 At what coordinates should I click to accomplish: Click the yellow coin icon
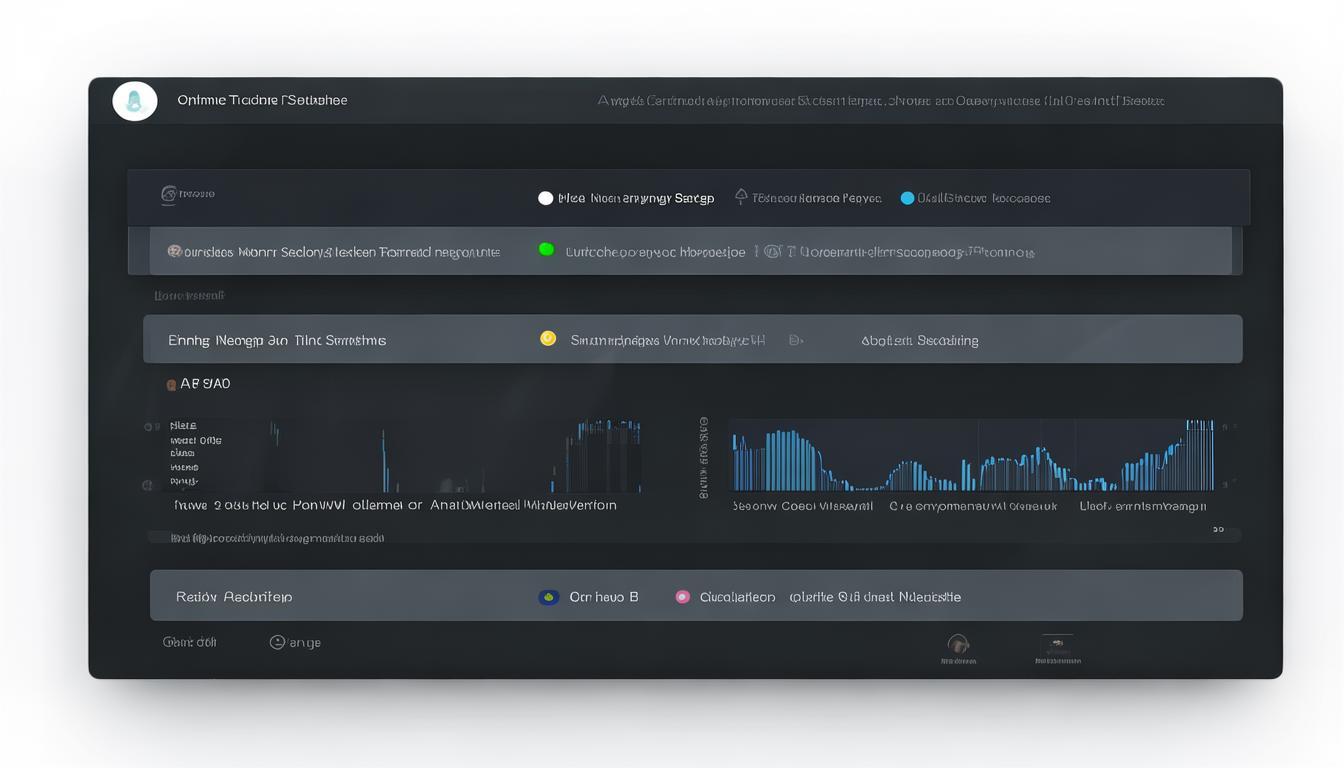(548, 339)
